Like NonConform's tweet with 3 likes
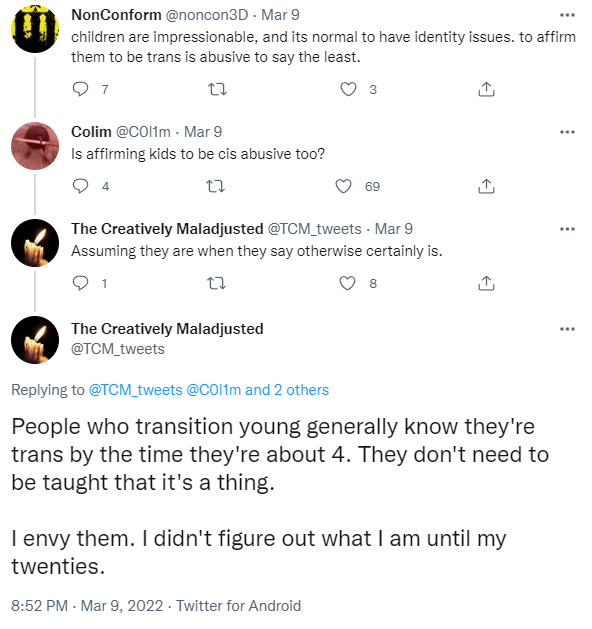Image resolution: width=592 pixels, height=629 pixels. 348,89
